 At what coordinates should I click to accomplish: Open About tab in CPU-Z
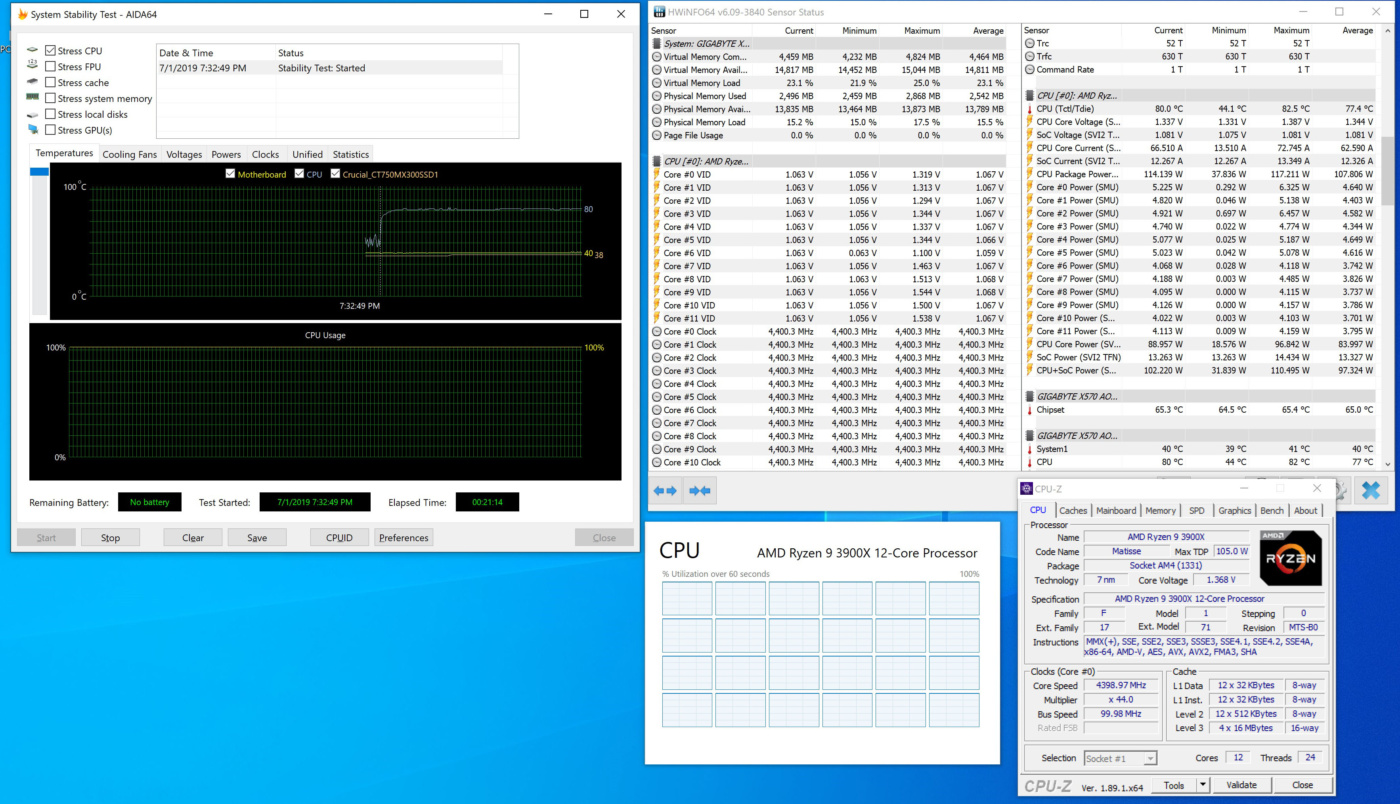(x=1306, y=510)
